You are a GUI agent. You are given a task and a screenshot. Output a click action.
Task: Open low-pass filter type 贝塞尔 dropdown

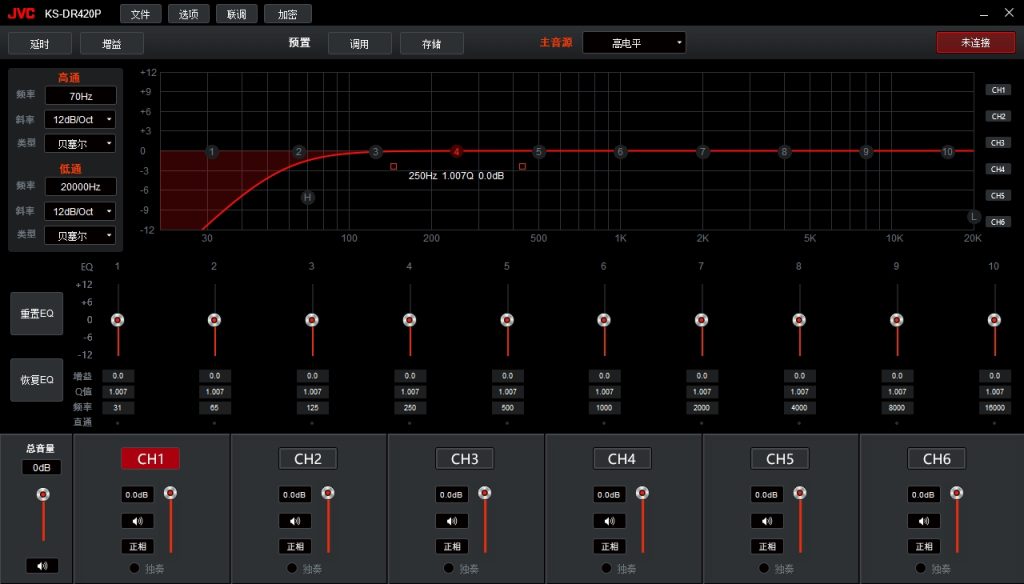(80, 236)
